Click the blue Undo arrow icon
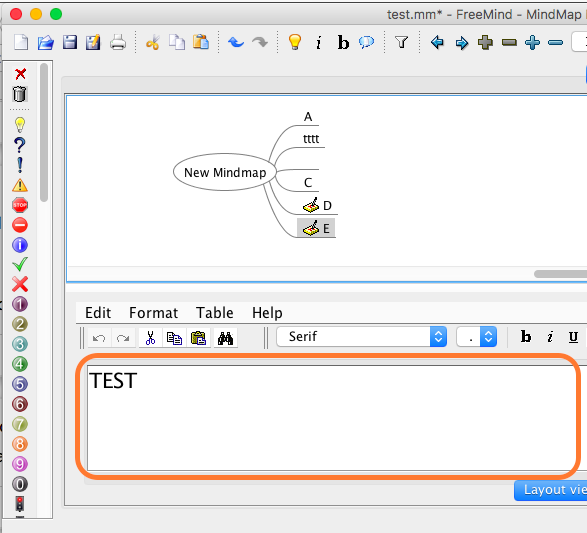The width and height of the screenshot is (587, 533). (x=236, y=42)
